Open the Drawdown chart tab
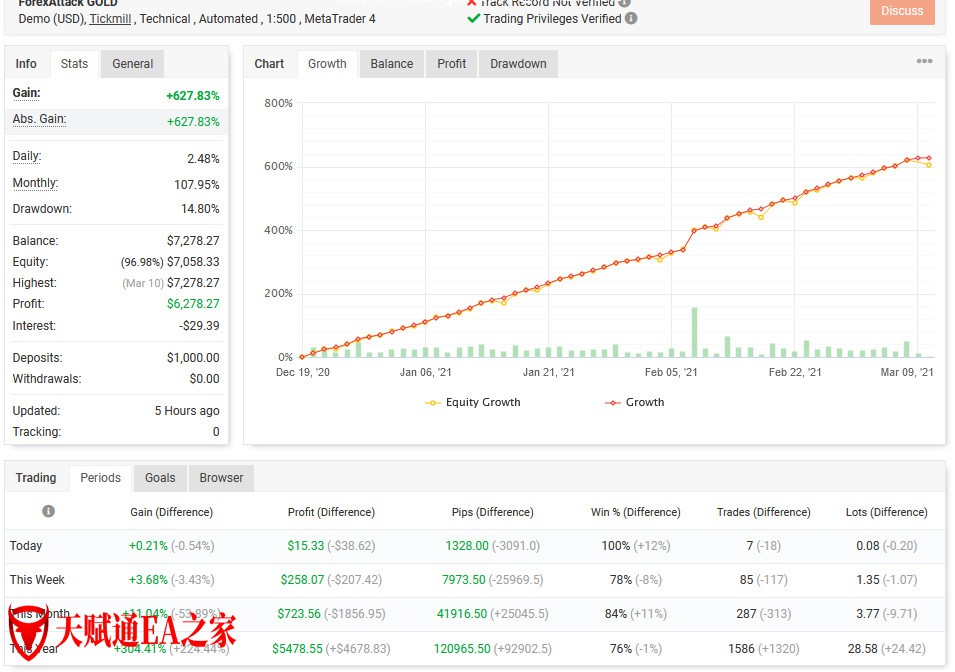 pos(518,64)
